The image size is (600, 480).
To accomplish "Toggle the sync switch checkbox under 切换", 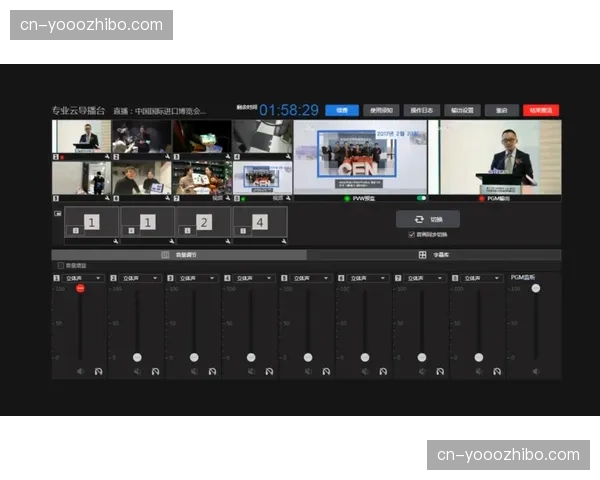I will click(x=412, y=234).
